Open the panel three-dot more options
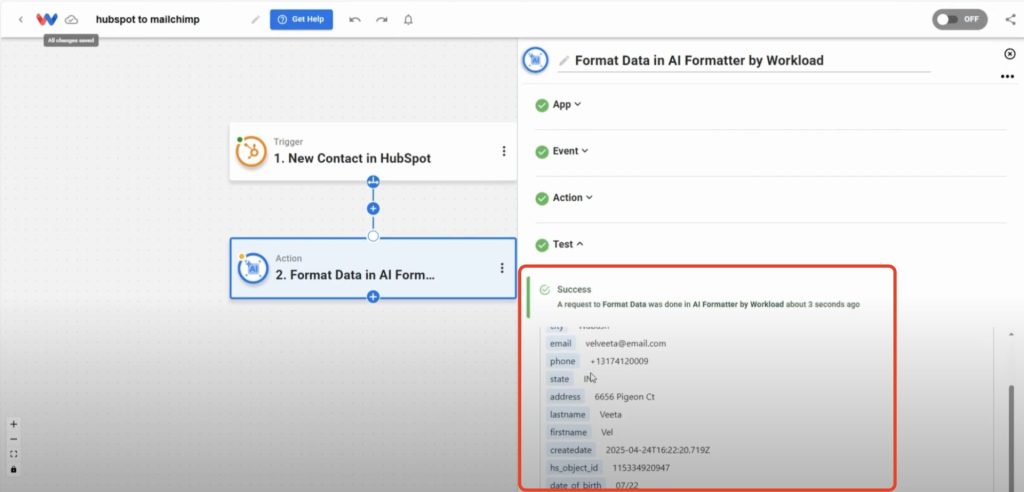Image resolution: width=1024 pixels, height=492 pixels. [x=1007, y=77]
